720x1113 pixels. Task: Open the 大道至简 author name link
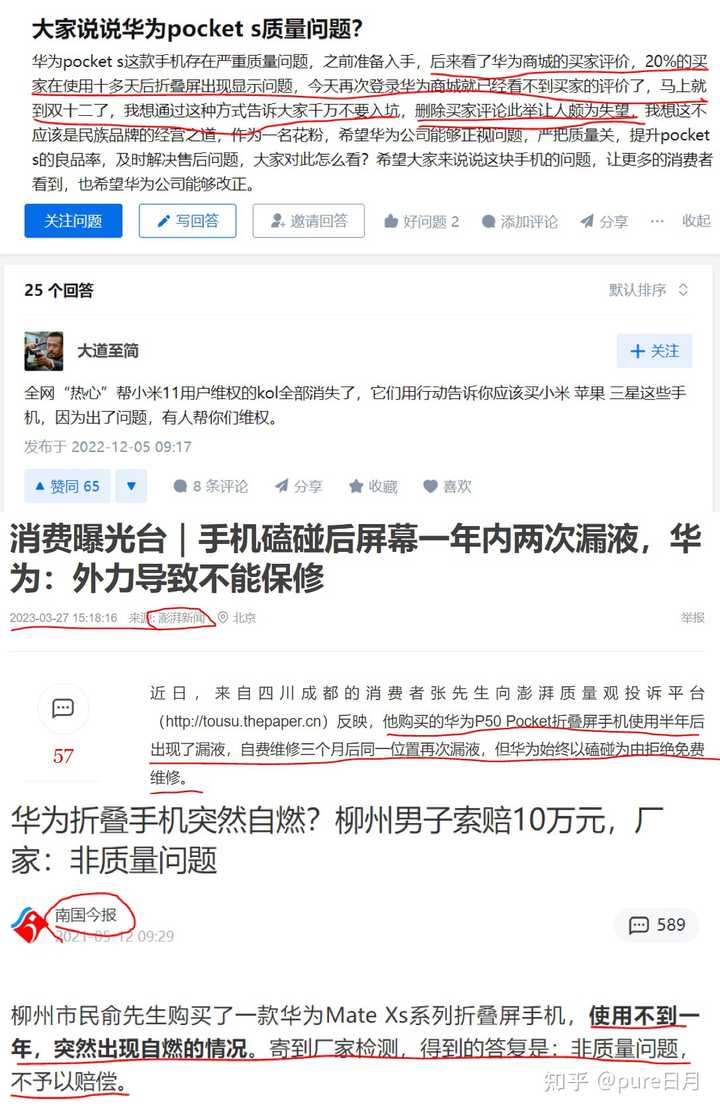(108, 351)
